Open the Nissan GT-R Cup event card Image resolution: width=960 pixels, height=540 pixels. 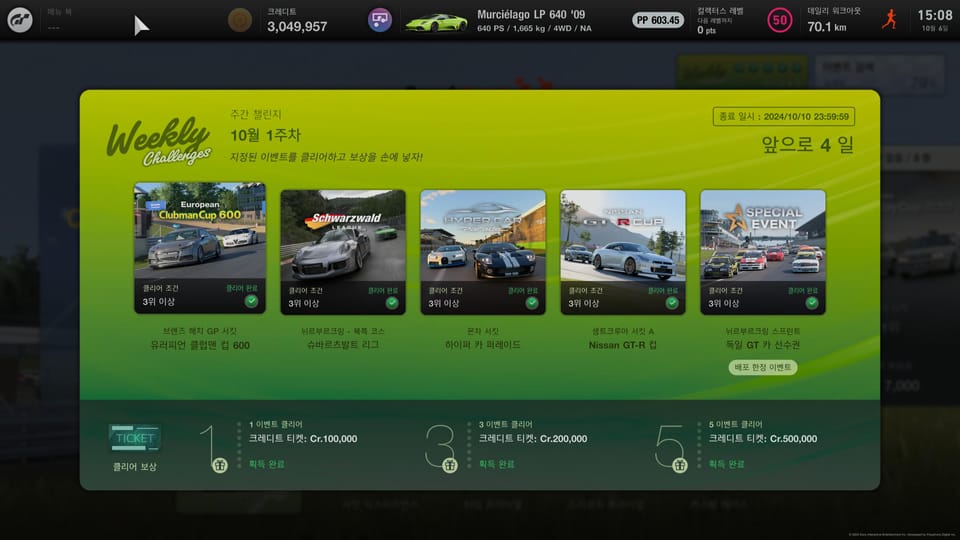pos(623,252)
